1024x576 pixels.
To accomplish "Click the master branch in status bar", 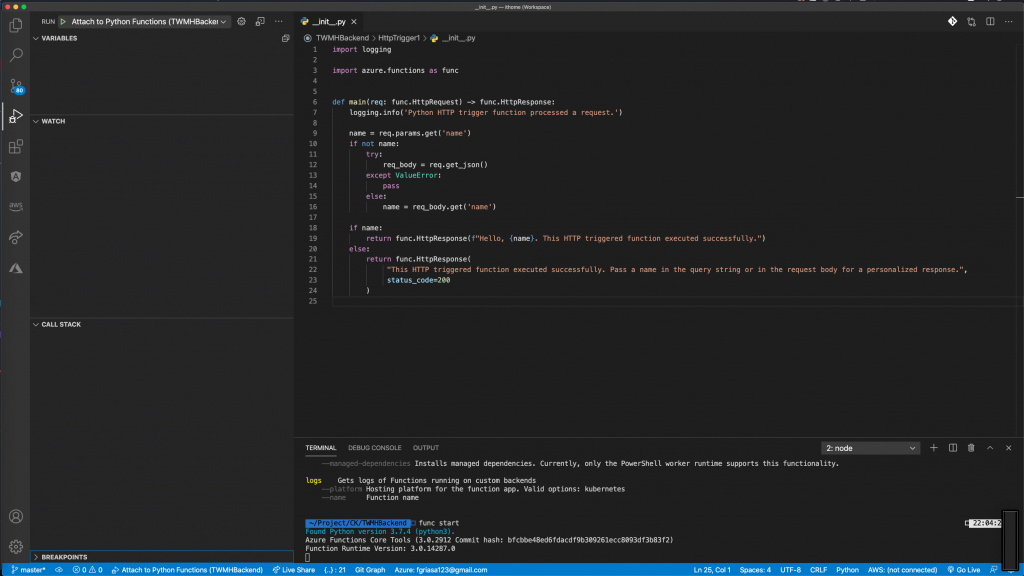I will [28, 570].
